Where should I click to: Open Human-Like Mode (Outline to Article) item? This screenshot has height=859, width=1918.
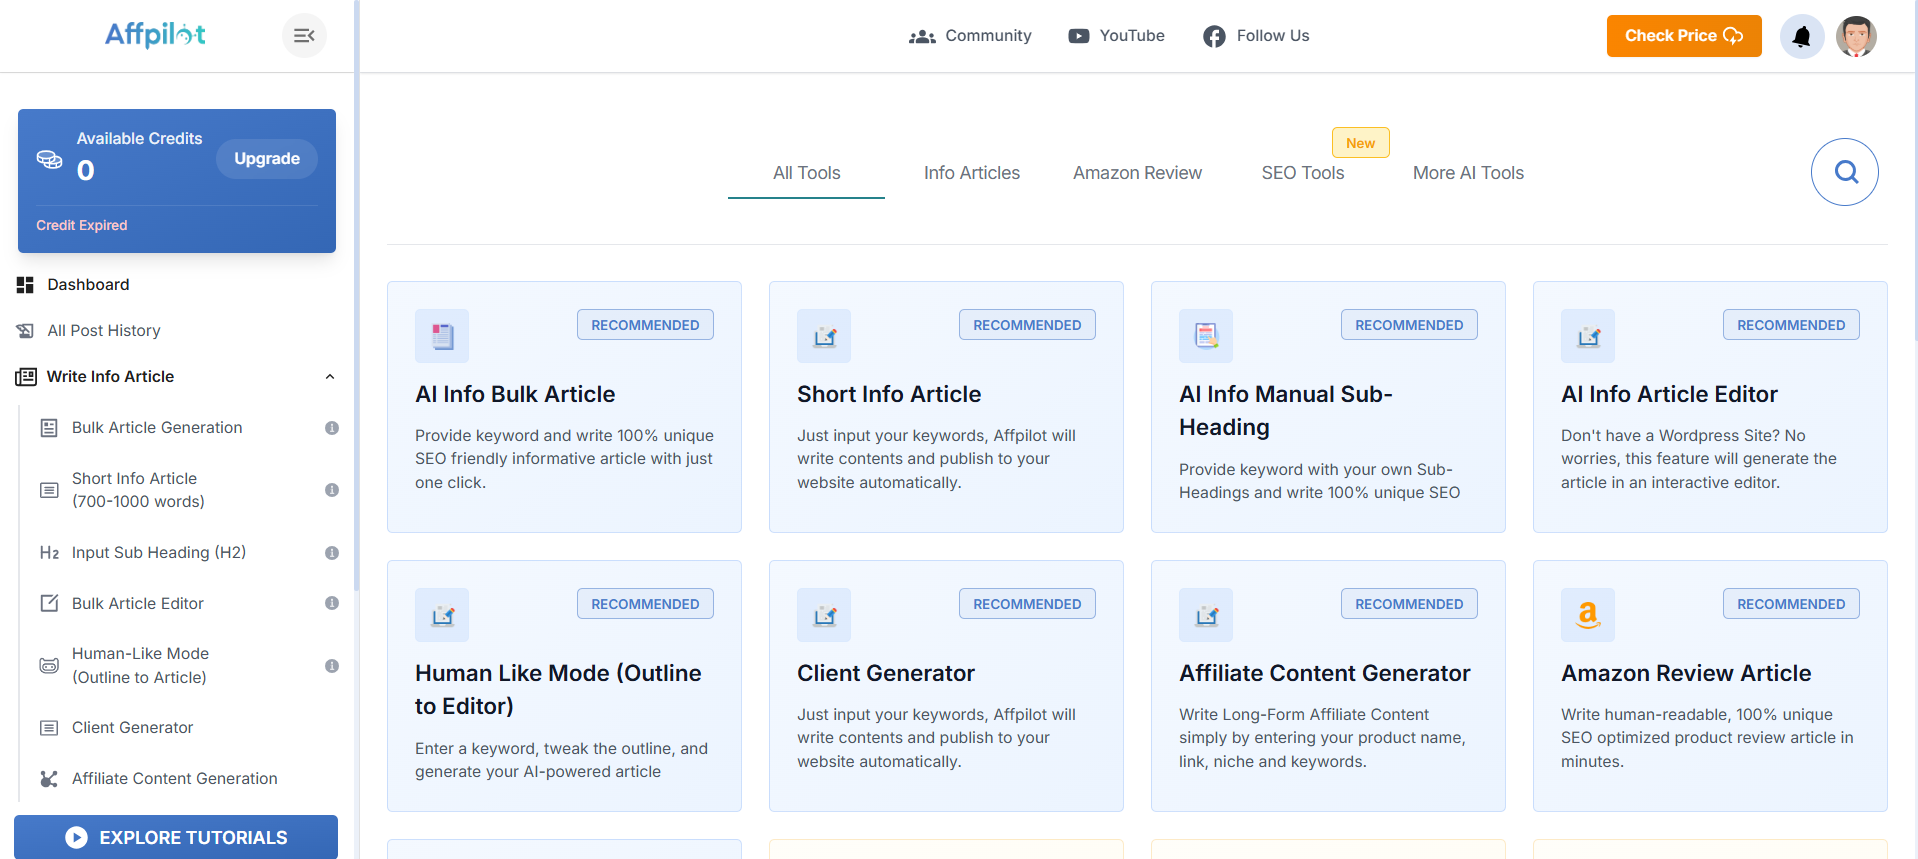pyautogui.click(x=140, y=666)
